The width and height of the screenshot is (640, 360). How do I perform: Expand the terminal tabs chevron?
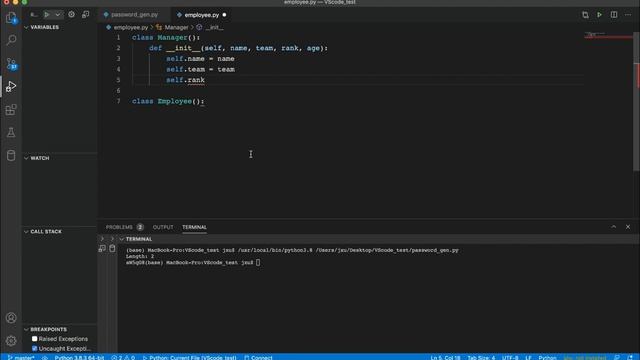pyautogui.click(x=102, y=239)
